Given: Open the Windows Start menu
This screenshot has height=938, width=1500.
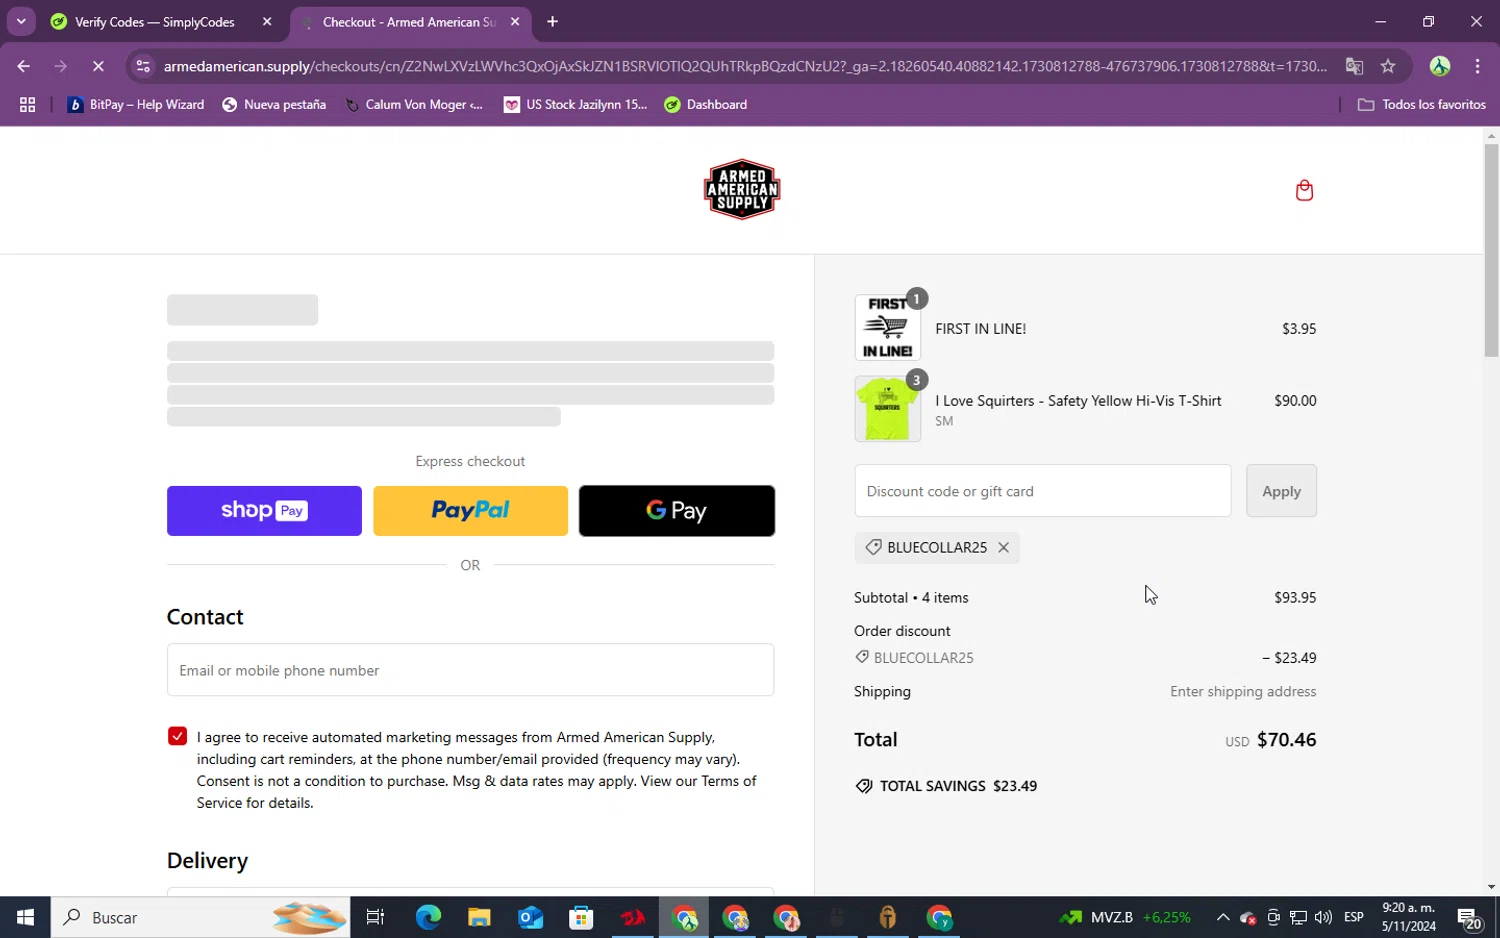Looking at the screenshot, I should (25, 917).
